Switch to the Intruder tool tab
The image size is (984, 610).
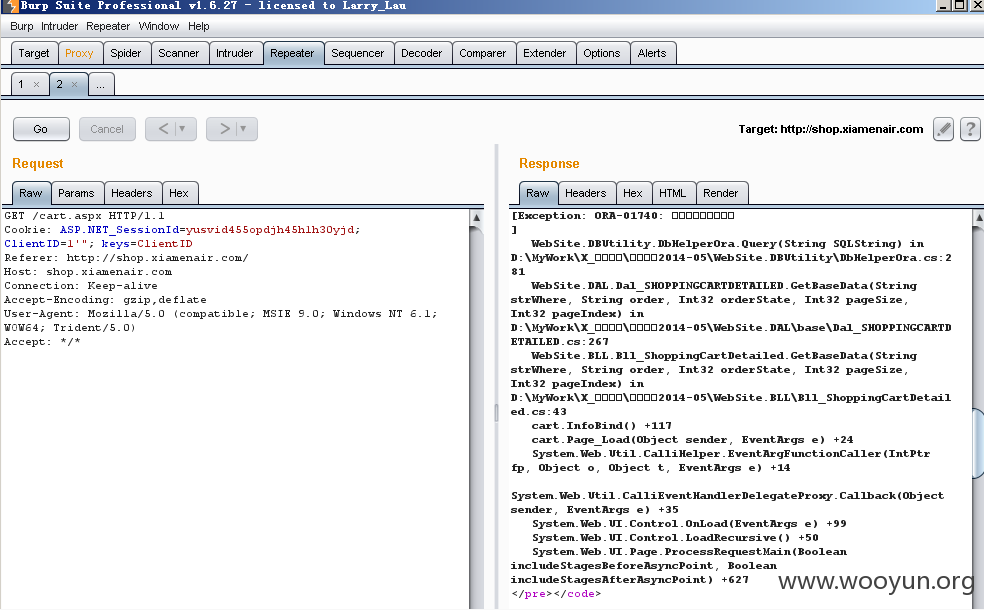click(235, 53)
